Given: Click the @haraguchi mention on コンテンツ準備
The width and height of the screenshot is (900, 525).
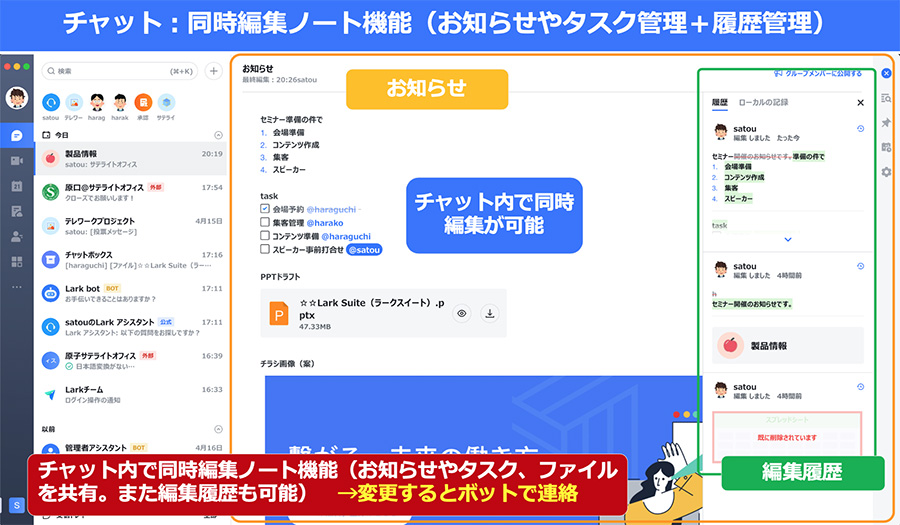Looking at the screenshot, I should (x=346, y=236).
